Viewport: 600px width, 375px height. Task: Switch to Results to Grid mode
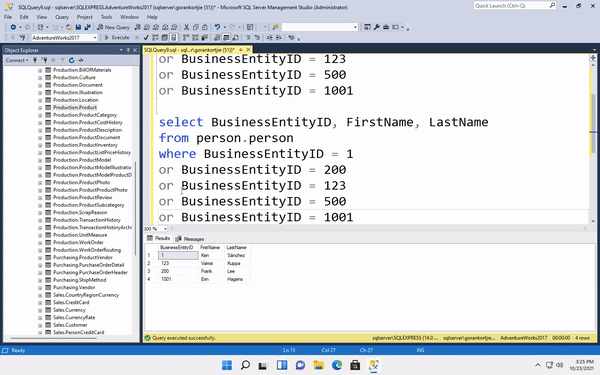pos(226,38)
